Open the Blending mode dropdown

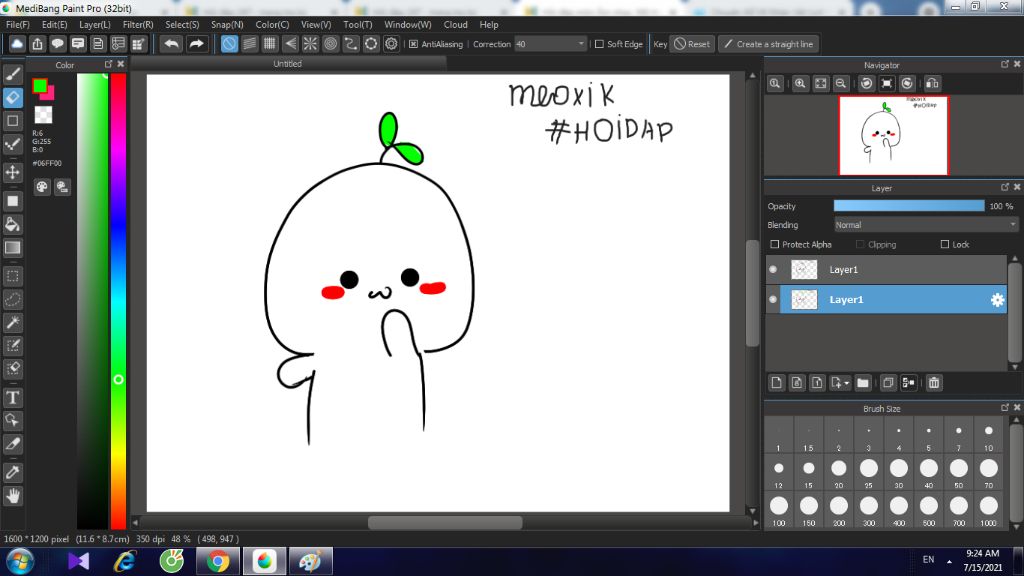(x=926, y=225)
